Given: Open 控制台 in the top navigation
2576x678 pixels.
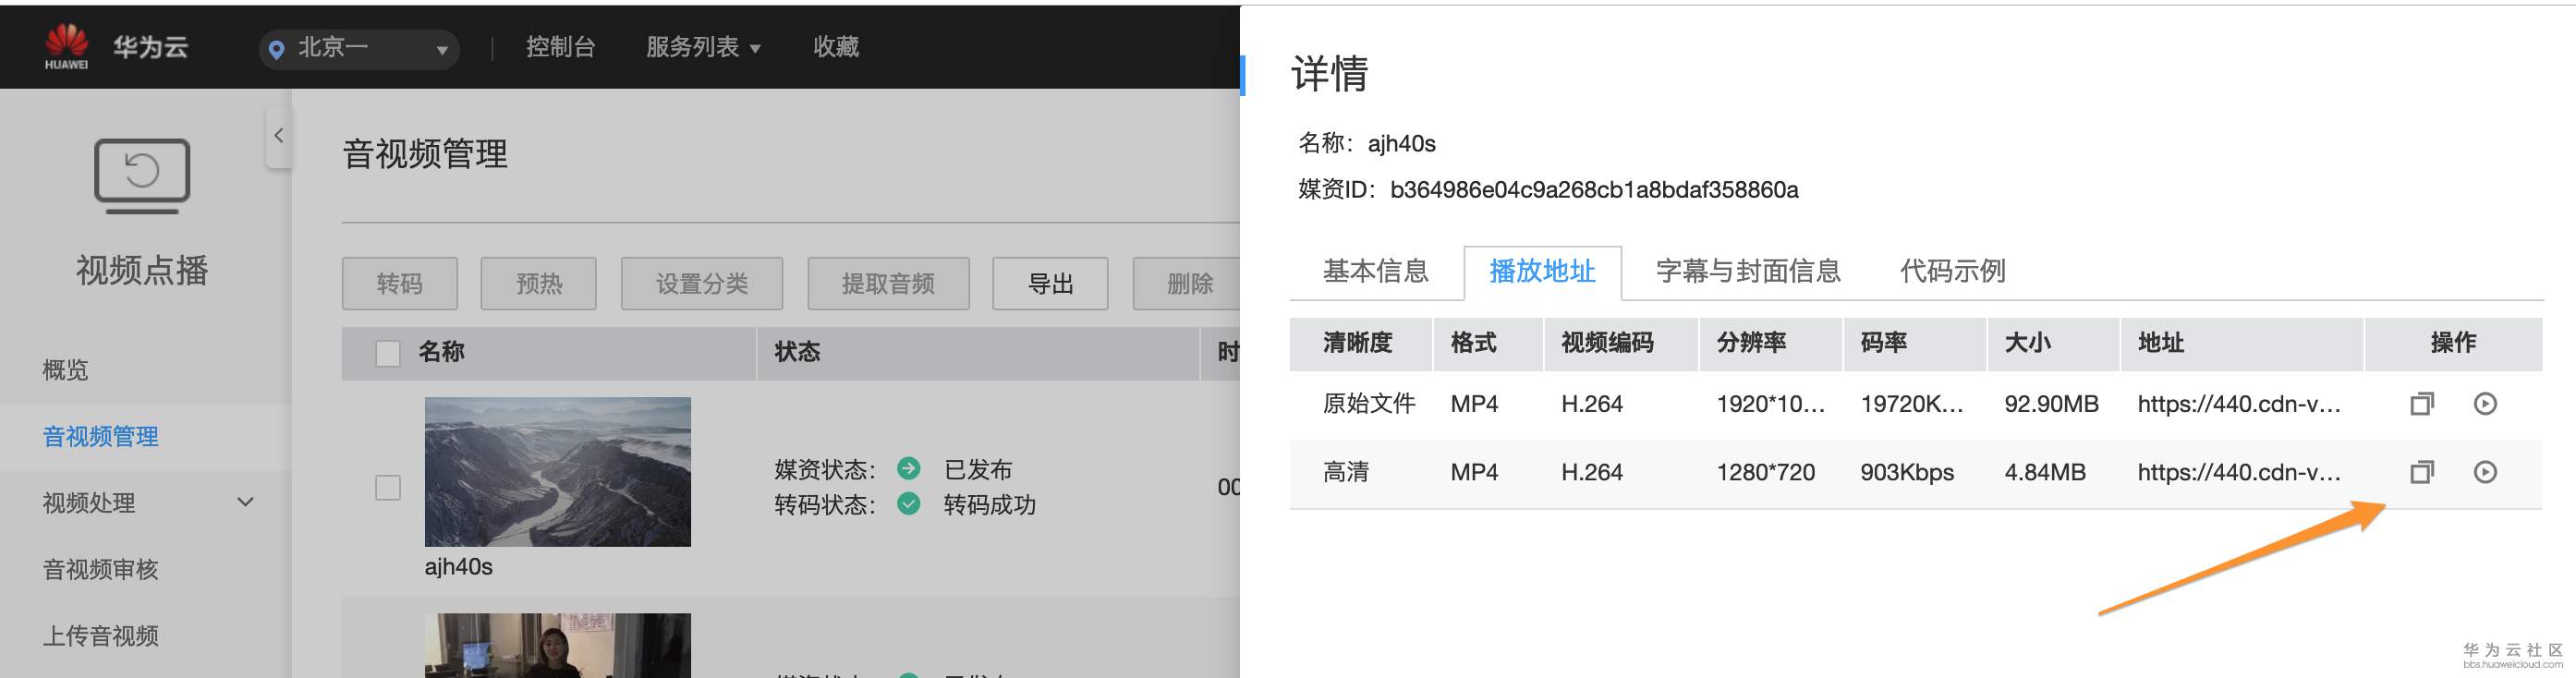Looking at the screenshot, I should tap(560, 47).
